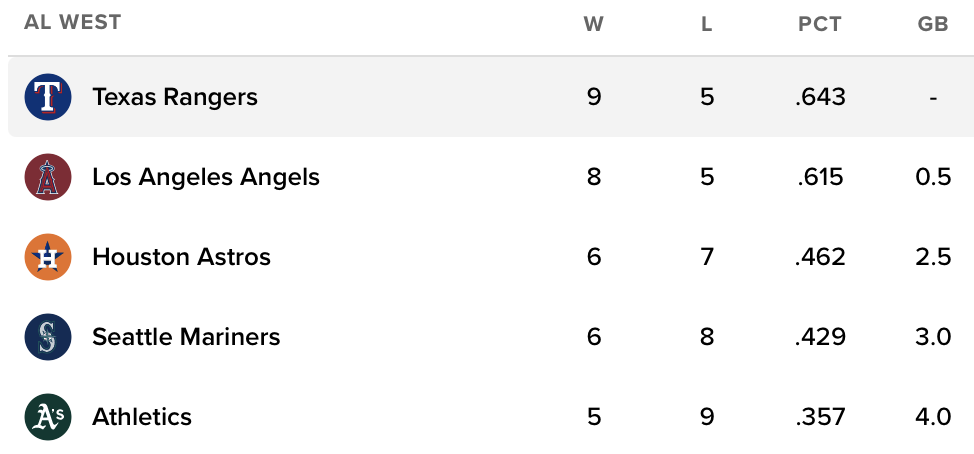The image size is (974, 454).
Task: Click Athletics games behind value 4.0
Action: (932, 417)
